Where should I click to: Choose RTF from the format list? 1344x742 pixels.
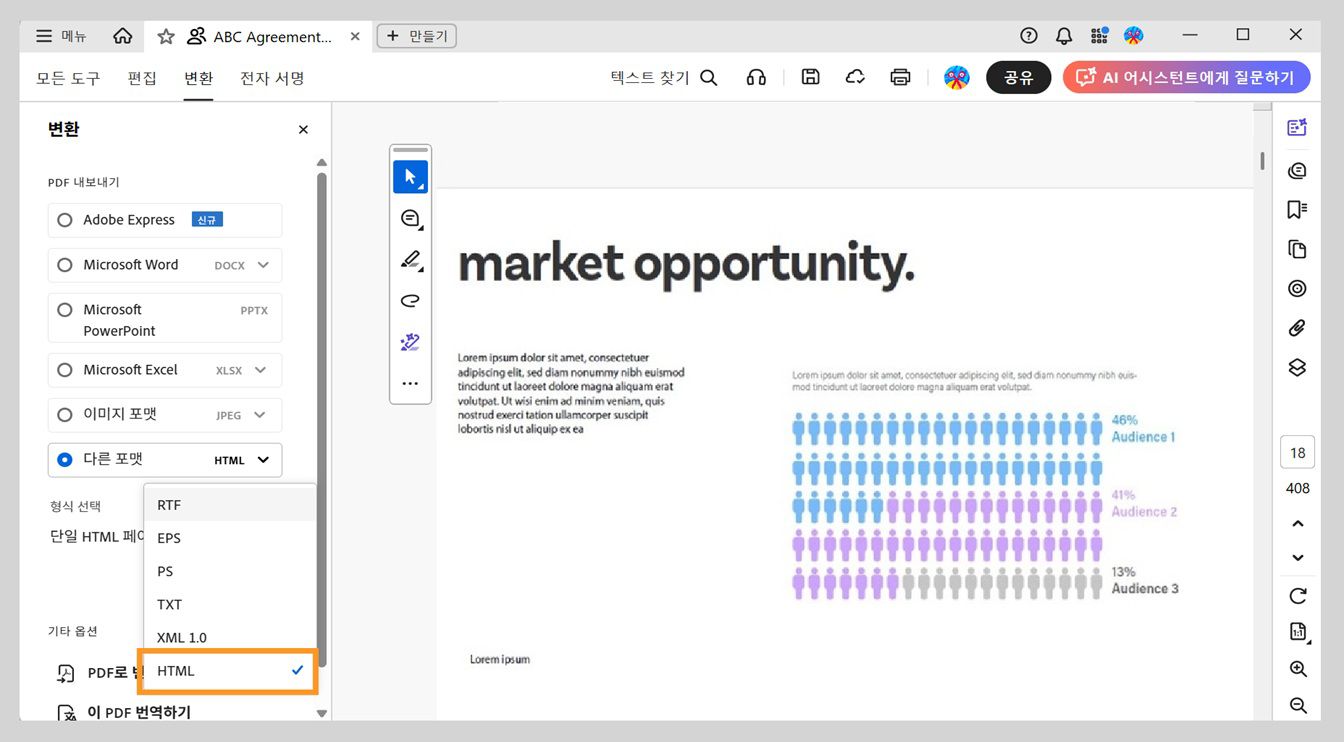[x=230, y=505]
